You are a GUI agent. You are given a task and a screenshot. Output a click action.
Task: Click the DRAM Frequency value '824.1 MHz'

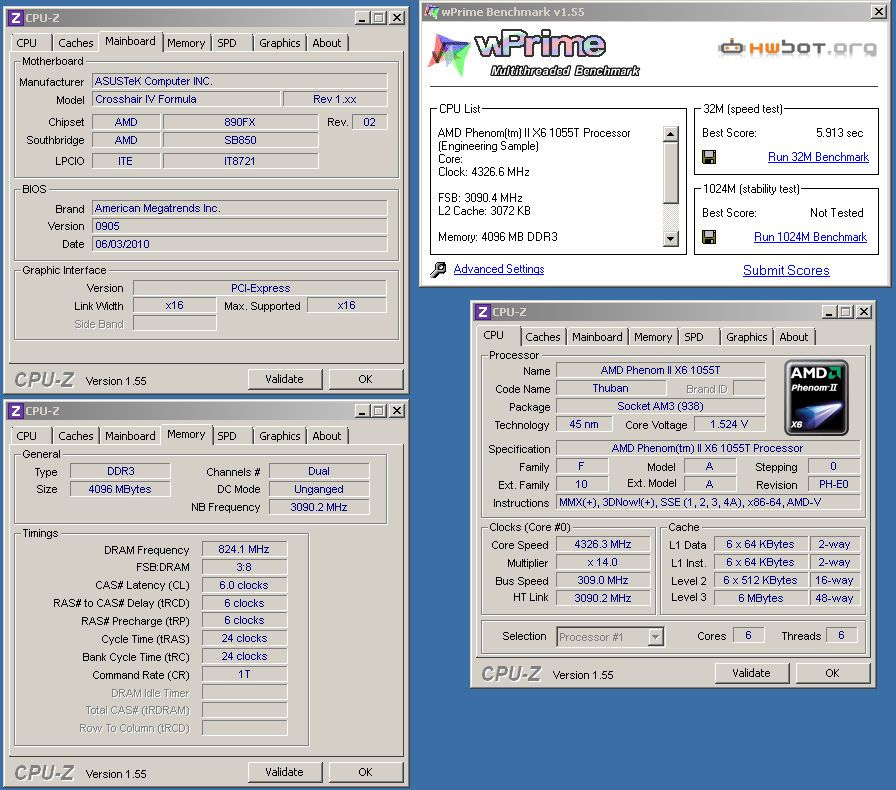(244, 549)
